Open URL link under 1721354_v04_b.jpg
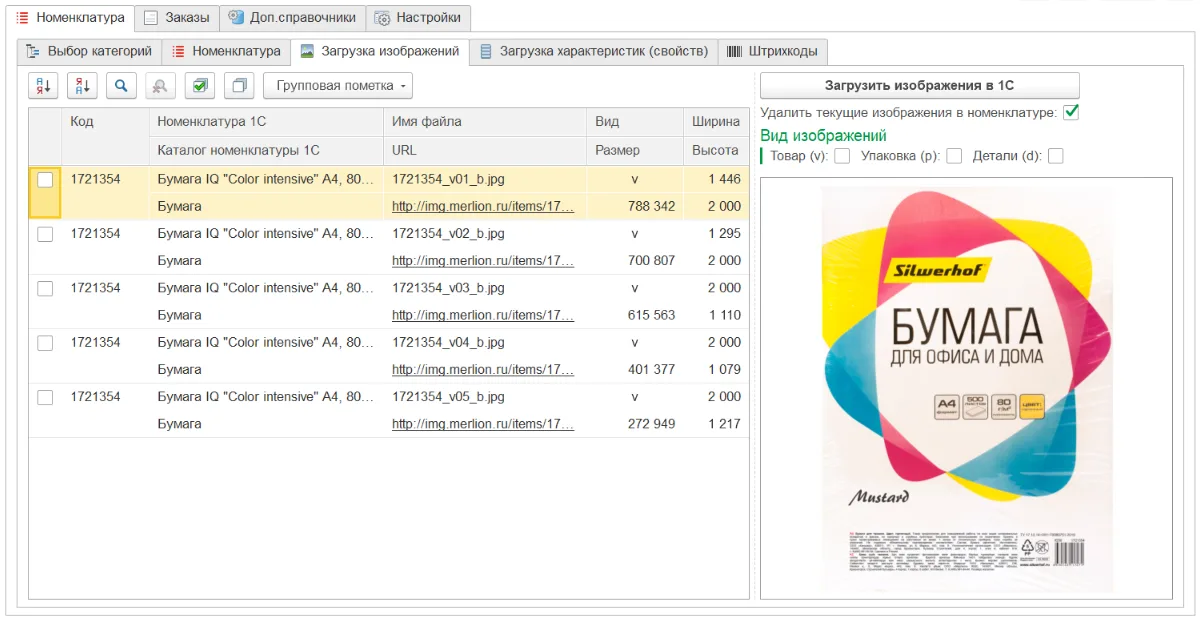 [483, 369]
